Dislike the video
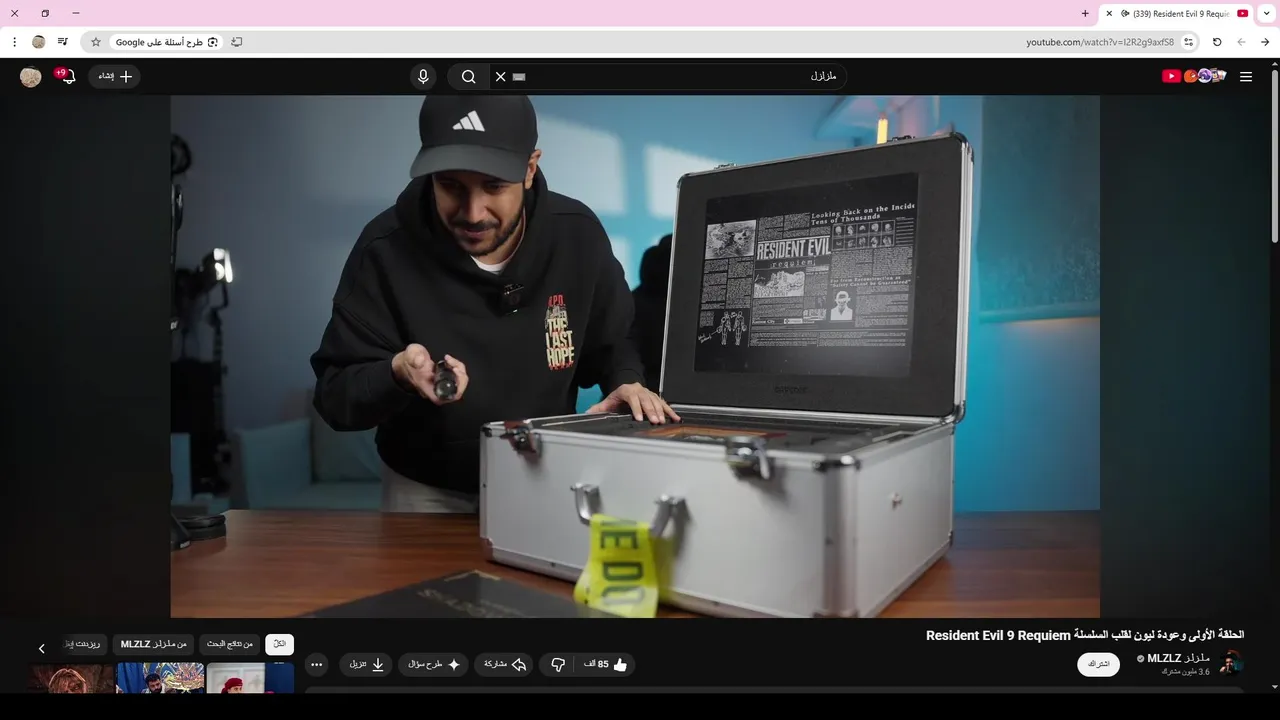Image resolution: width=1280 pixels, height=720 pixels. click(558, 664)
